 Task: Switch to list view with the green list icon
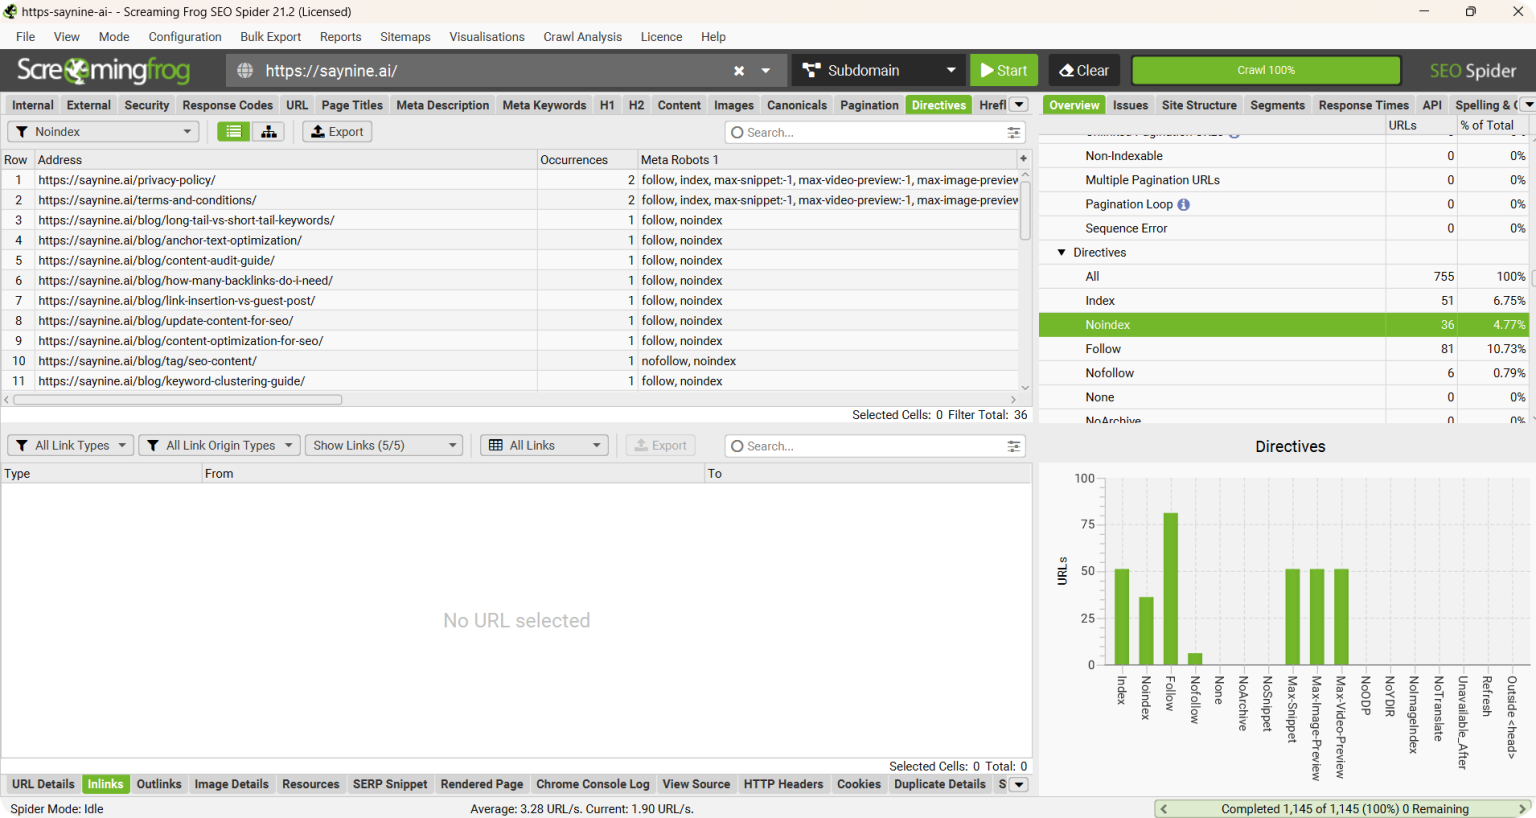234,132
